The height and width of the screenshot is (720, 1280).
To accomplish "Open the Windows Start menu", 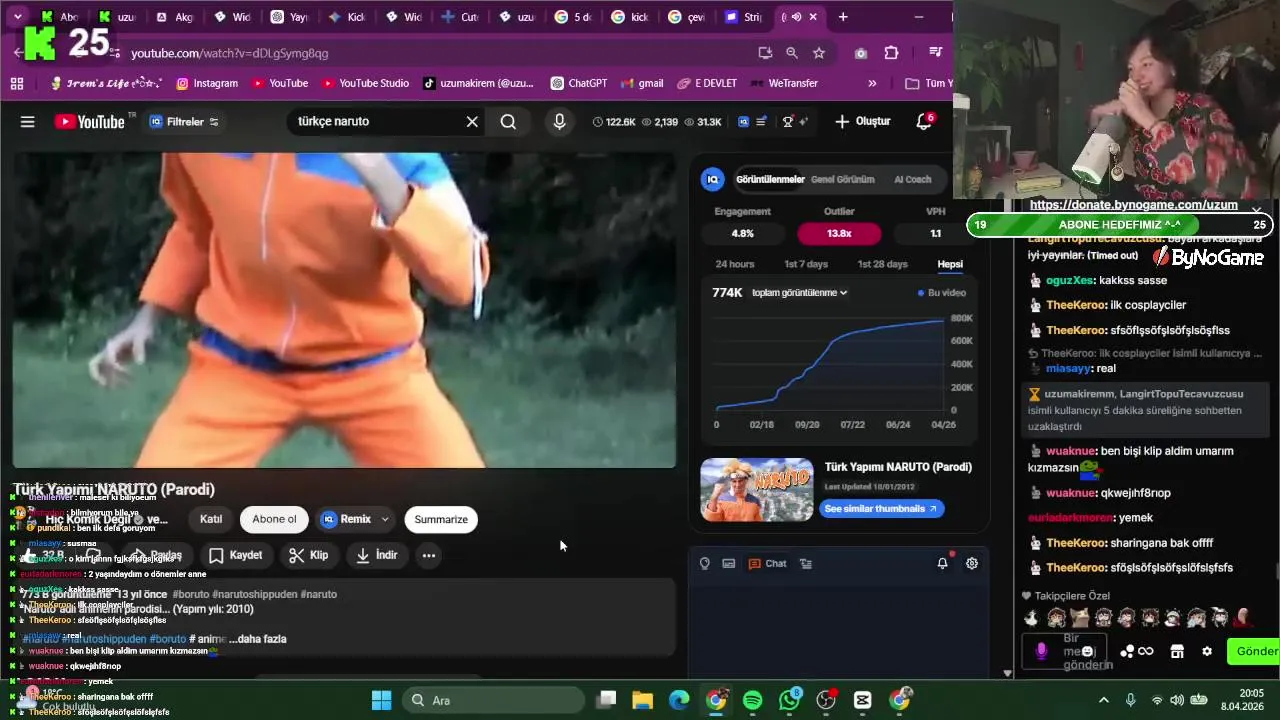I will (381, 700).
